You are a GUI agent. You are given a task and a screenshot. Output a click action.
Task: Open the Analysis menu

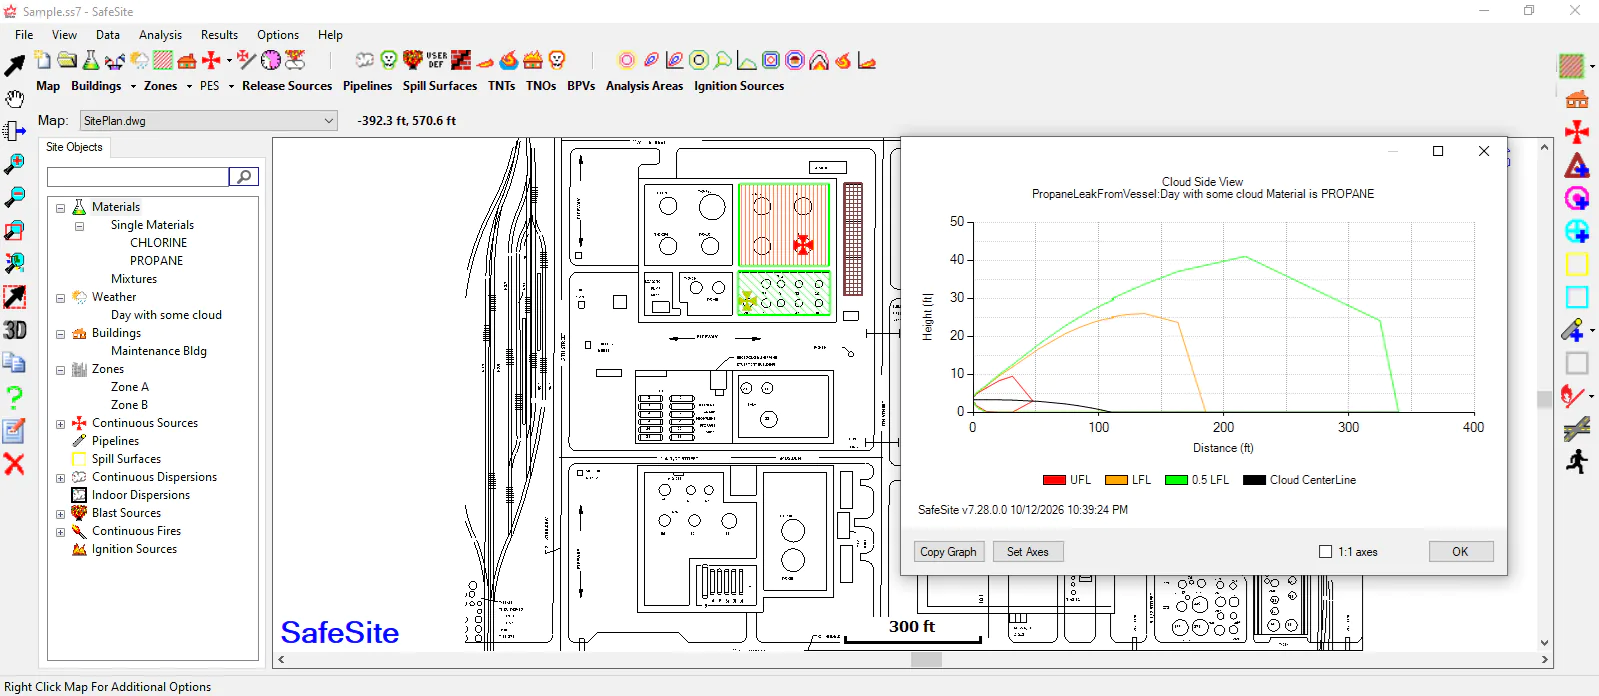coord(160,35)
